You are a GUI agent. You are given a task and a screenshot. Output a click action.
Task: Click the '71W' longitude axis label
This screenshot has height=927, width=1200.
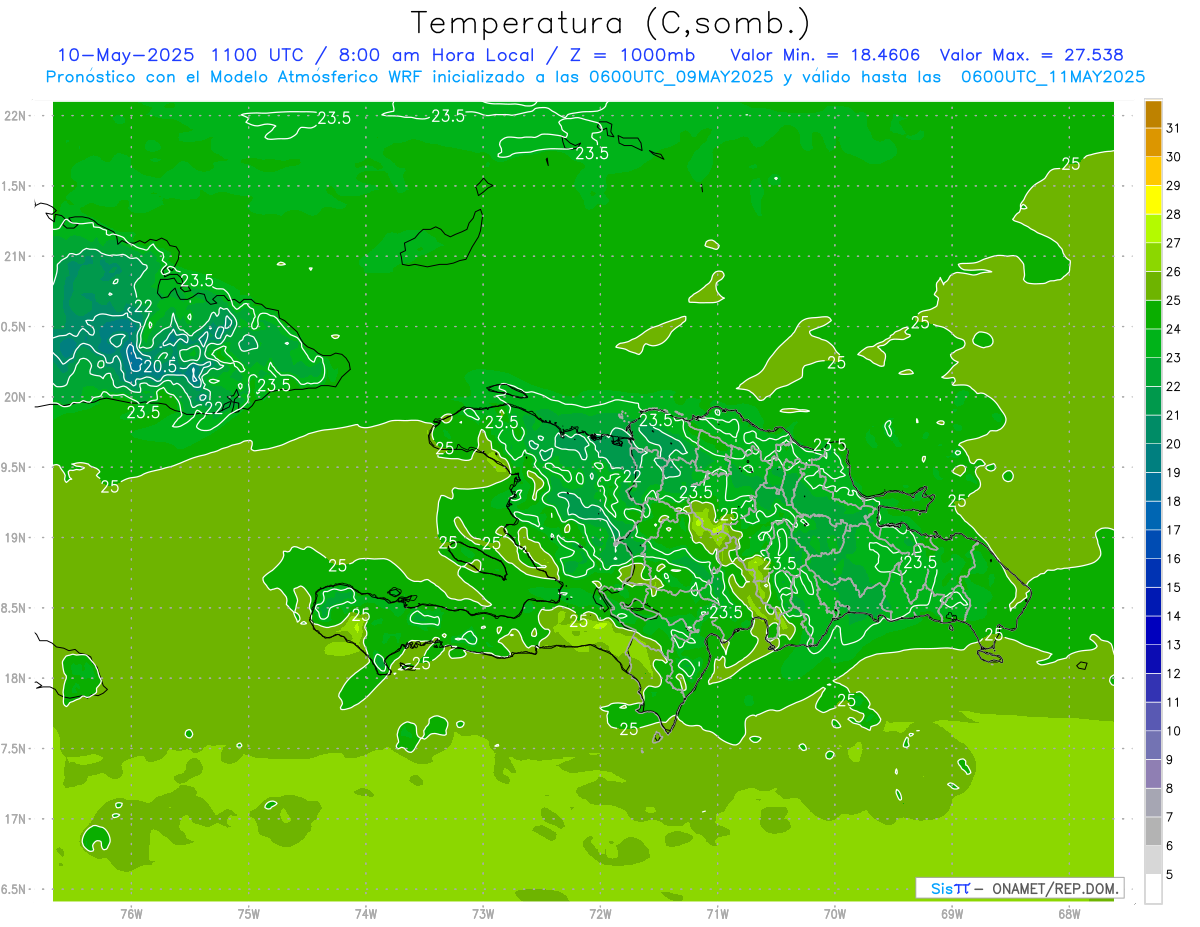pos(717,914)
